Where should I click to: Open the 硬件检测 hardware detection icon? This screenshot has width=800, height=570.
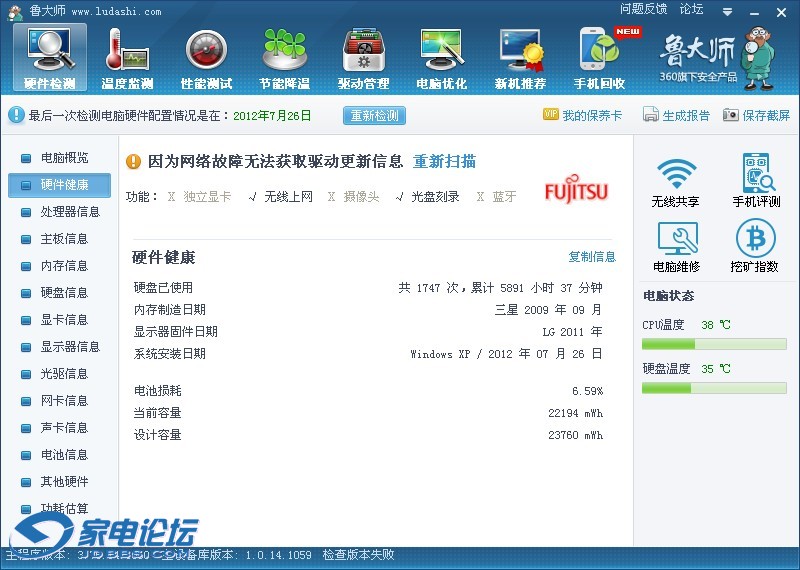click(x=50, y=56)
